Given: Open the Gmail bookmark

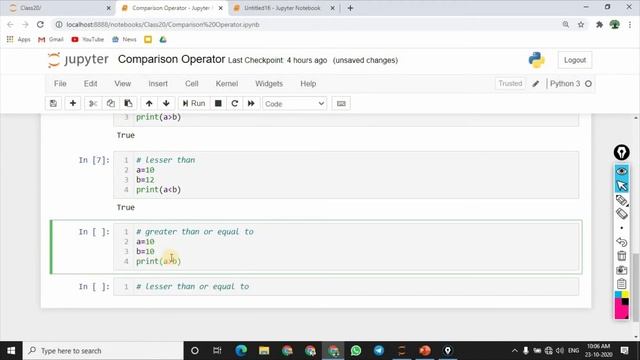Looking at the screenshot, I should click(51, 40).
